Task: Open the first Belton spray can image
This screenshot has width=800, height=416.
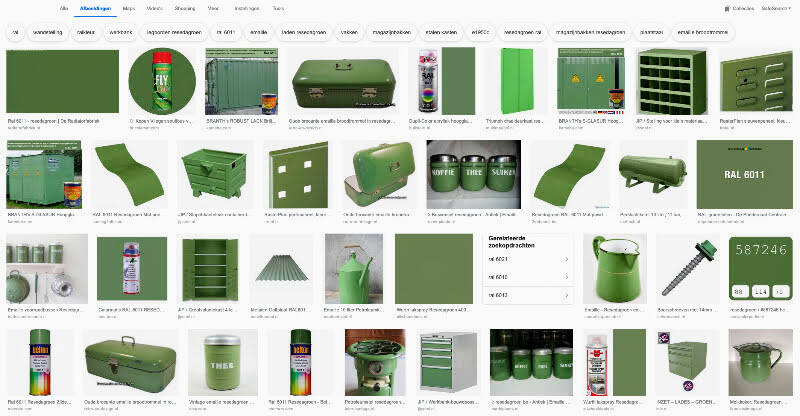Action: click(x=40, y=362)
